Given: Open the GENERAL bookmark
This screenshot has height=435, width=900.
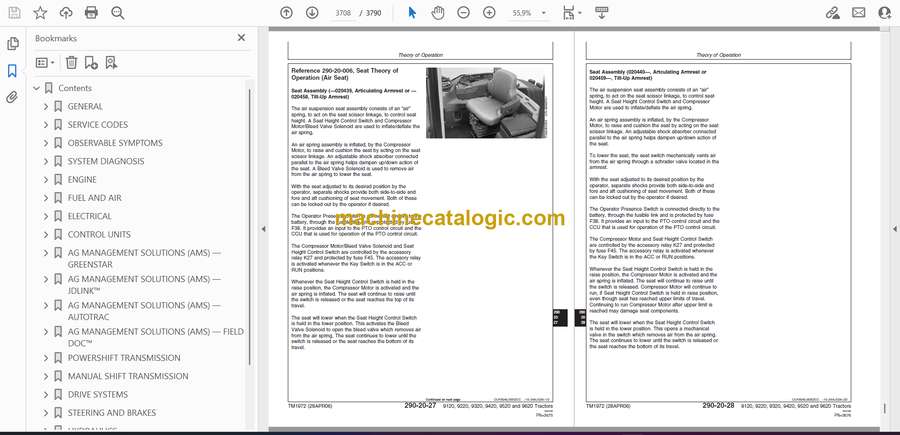Looking at the screenshot, I should coord(85,106).
